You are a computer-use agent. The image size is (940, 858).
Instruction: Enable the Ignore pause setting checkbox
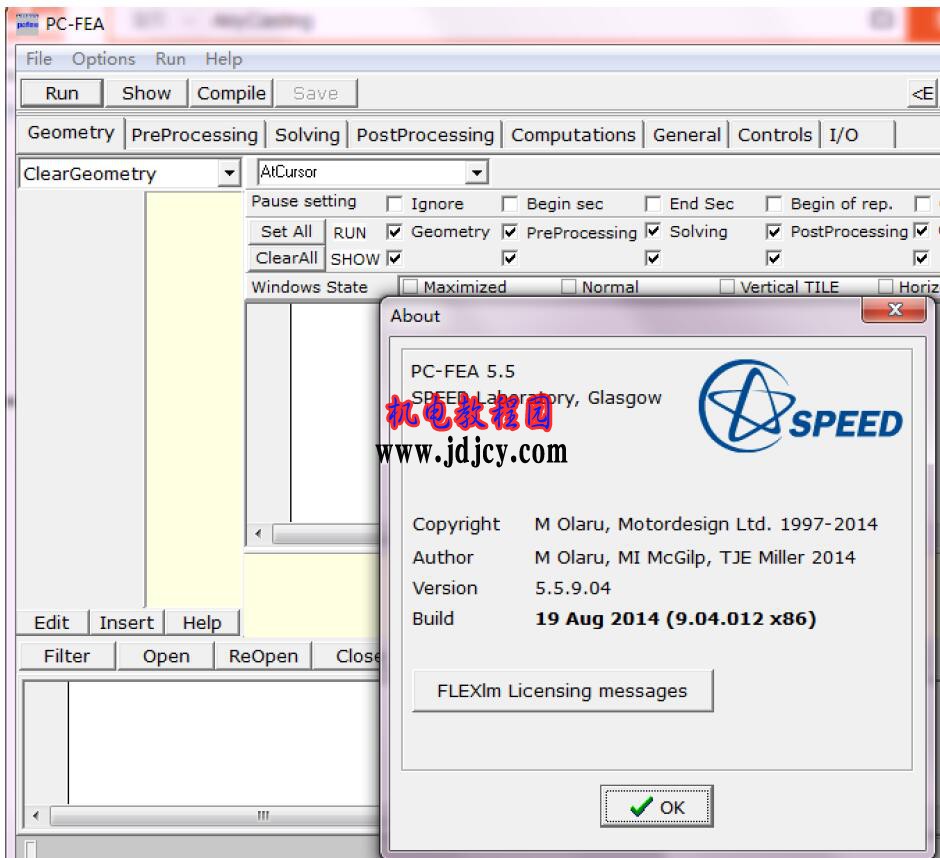click(x=394, y=204)
